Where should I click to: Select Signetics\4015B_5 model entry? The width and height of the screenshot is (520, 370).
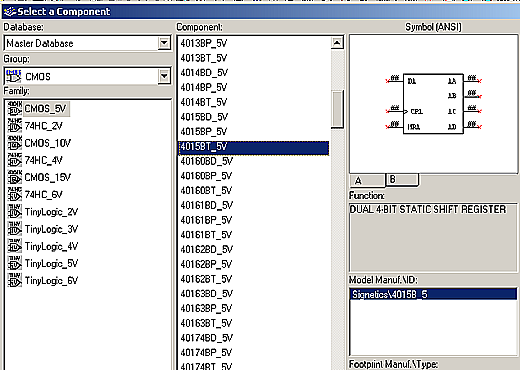pos(433,294)
